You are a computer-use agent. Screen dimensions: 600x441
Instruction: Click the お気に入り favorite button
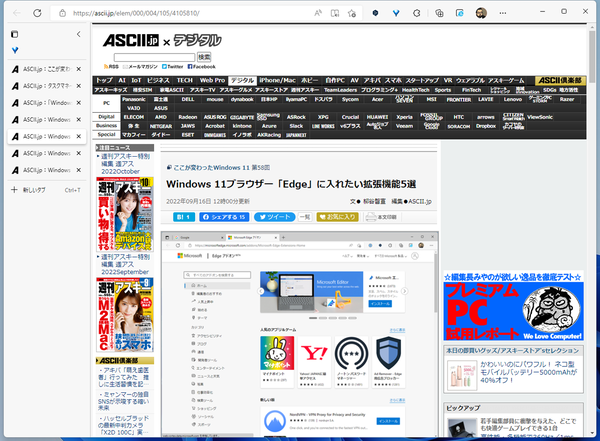pos(338,217)
